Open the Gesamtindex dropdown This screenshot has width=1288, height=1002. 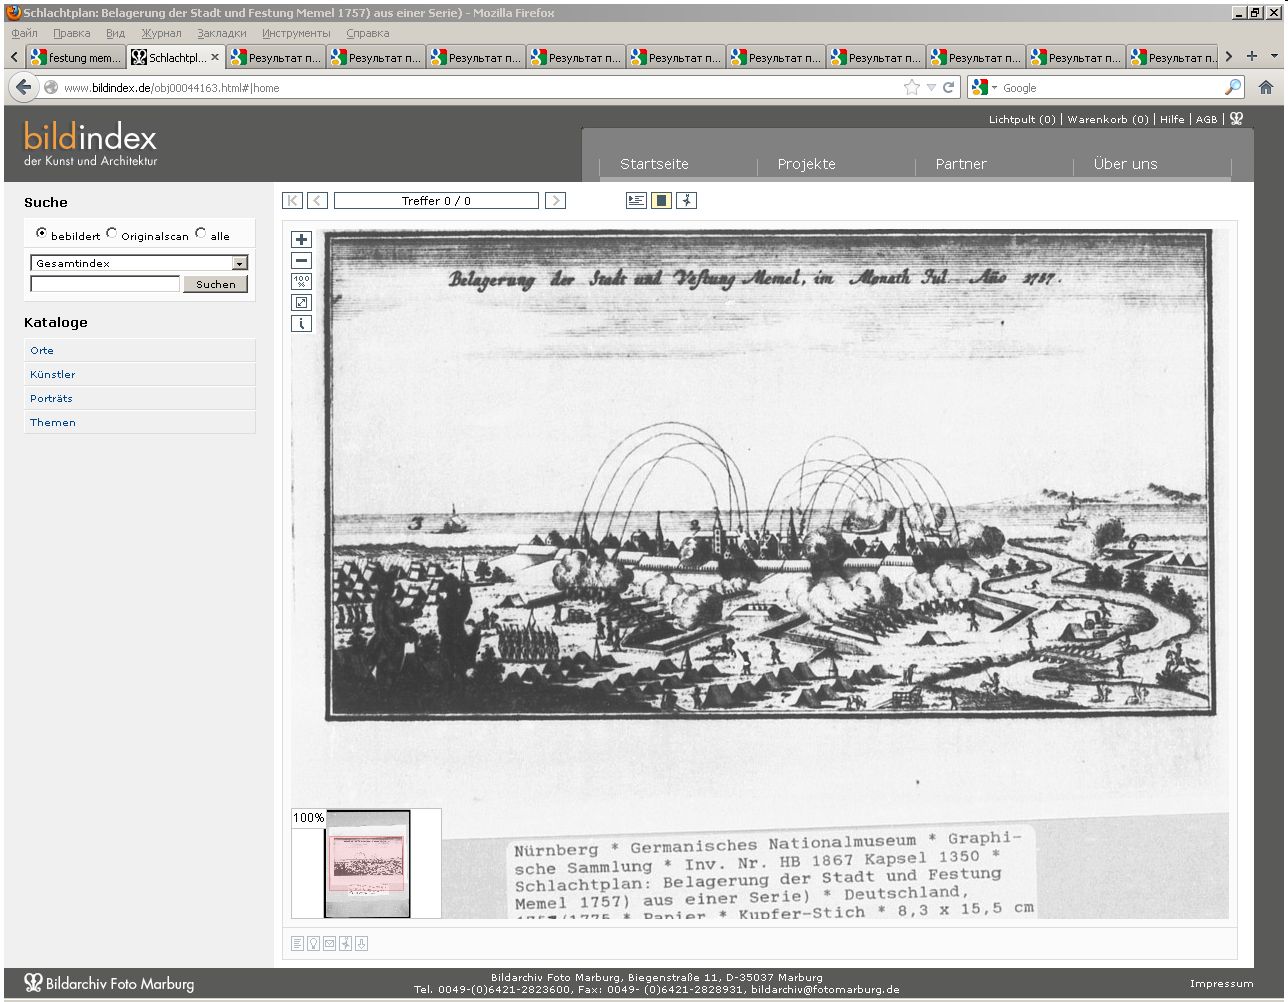click(x=239, y=264)
